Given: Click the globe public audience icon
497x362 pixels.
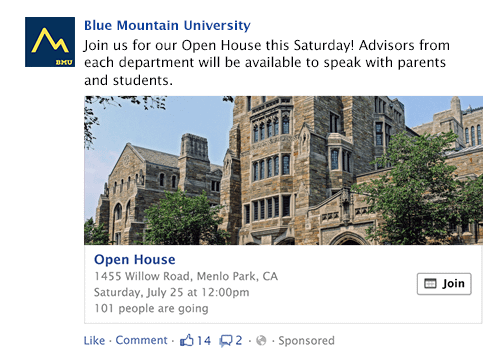Looking at the screenshot, I should (261, 341).
